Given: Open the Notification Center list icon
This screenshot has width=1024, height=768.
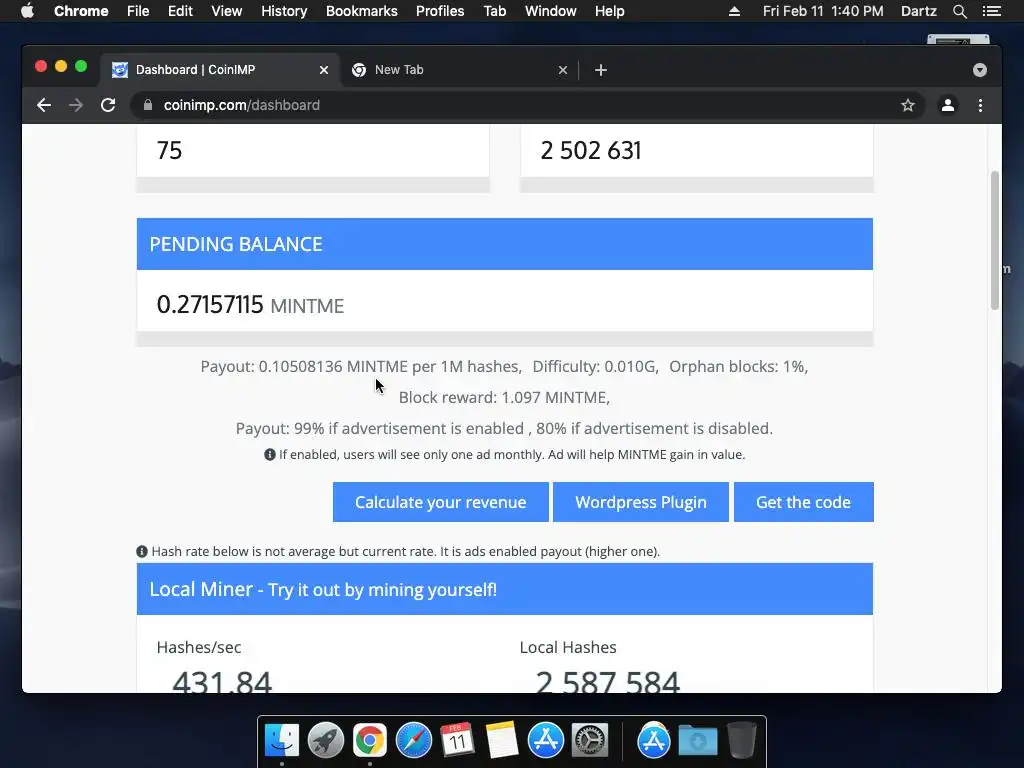Looking at the screenshot, I should [992, 11].
